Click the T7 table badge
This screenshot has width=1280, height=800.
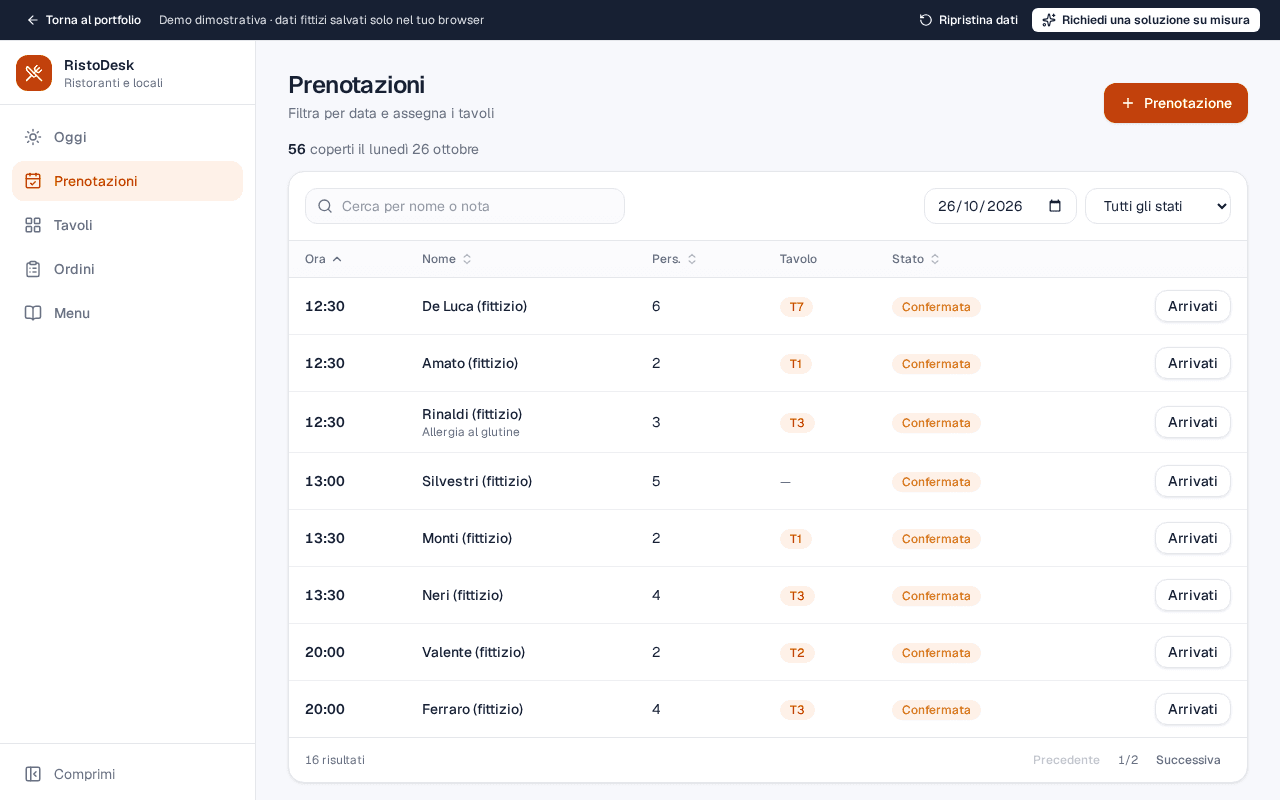click(796, 307)
